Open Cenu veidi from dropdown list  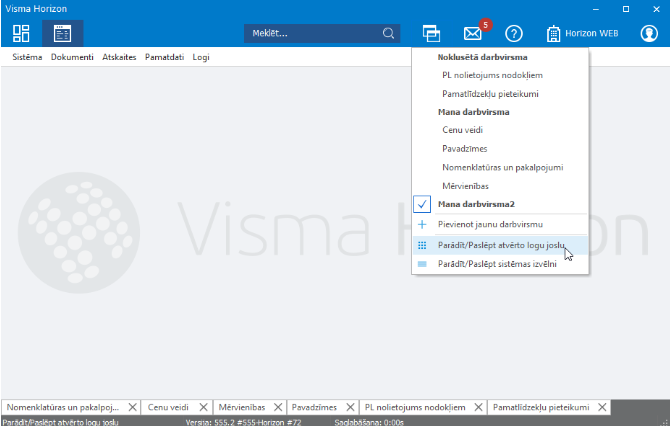tap(462, 130)
